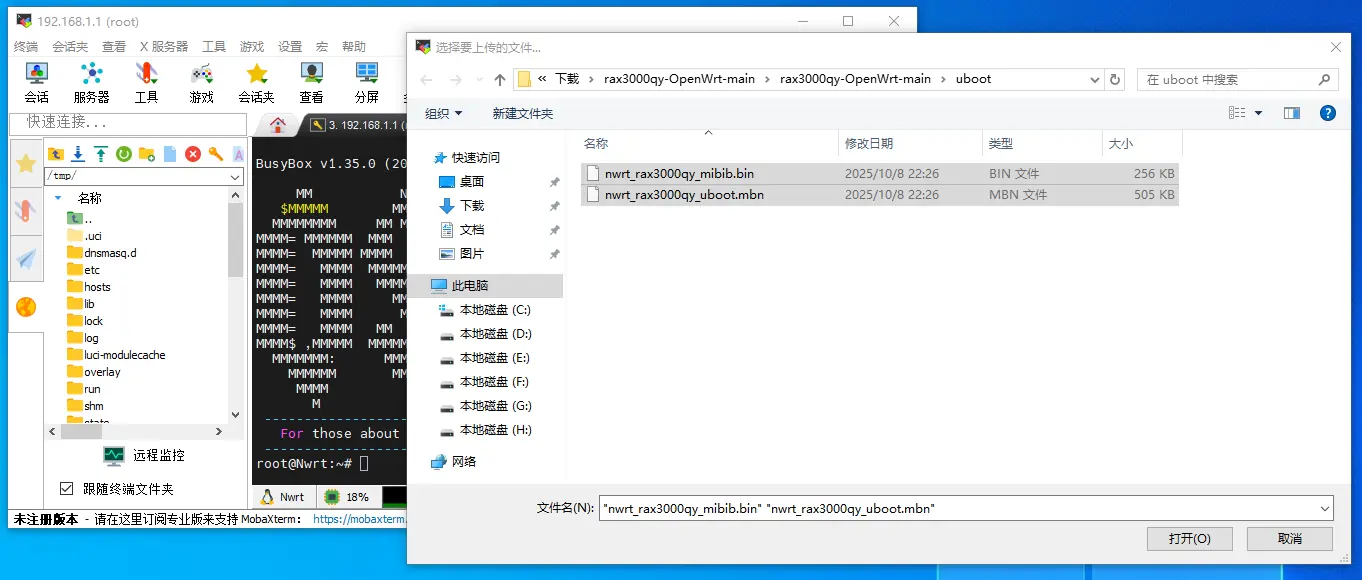Click the 打开(O) button
Viewport: 1362px width, 580px height.
[x=1189, y=538]
